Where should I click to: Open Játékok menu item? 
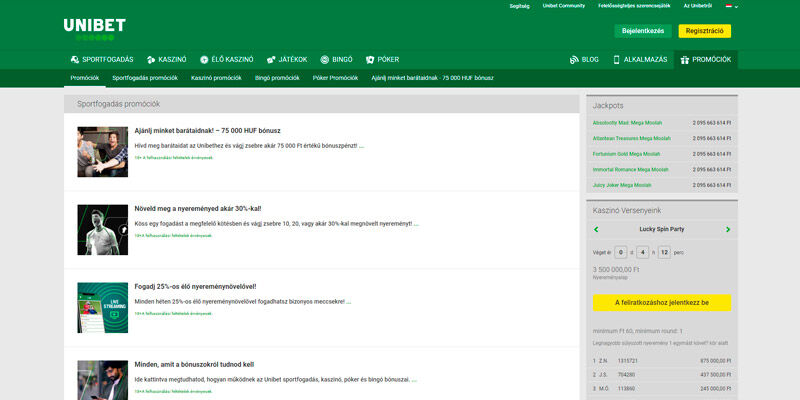(287, 60)
